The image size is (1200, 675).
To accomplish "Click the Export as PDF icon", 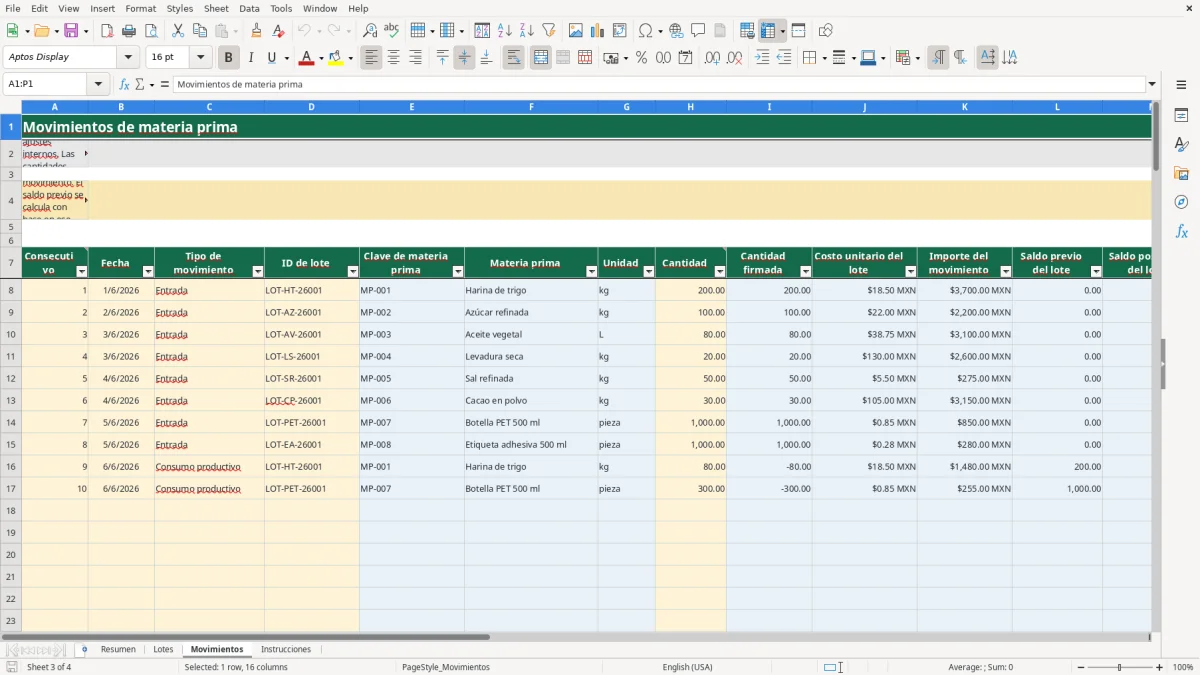I will (x=107, y=31).
